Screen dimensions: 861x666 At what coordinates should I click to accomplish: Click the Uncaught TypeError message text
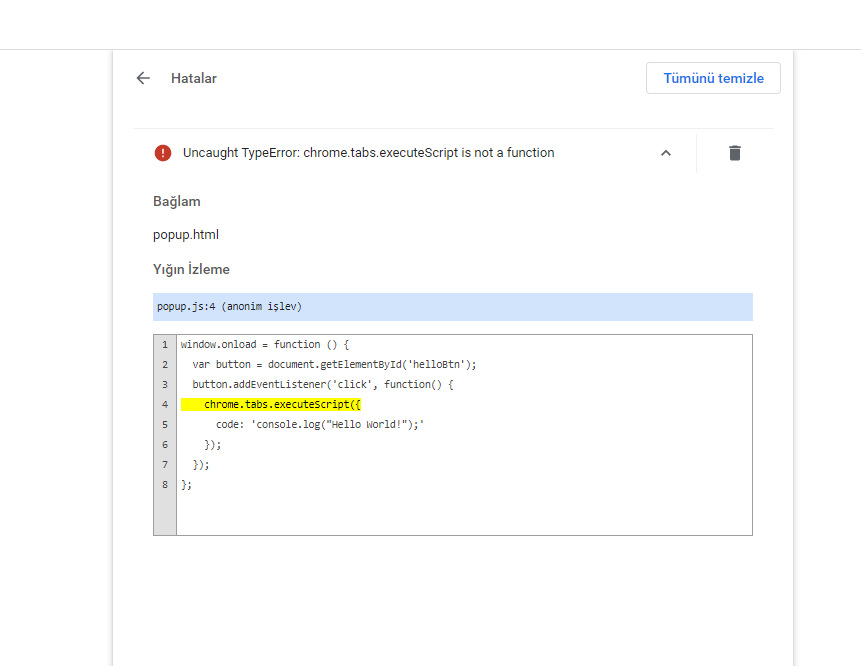pyautogui.click(x=368, y=153)
